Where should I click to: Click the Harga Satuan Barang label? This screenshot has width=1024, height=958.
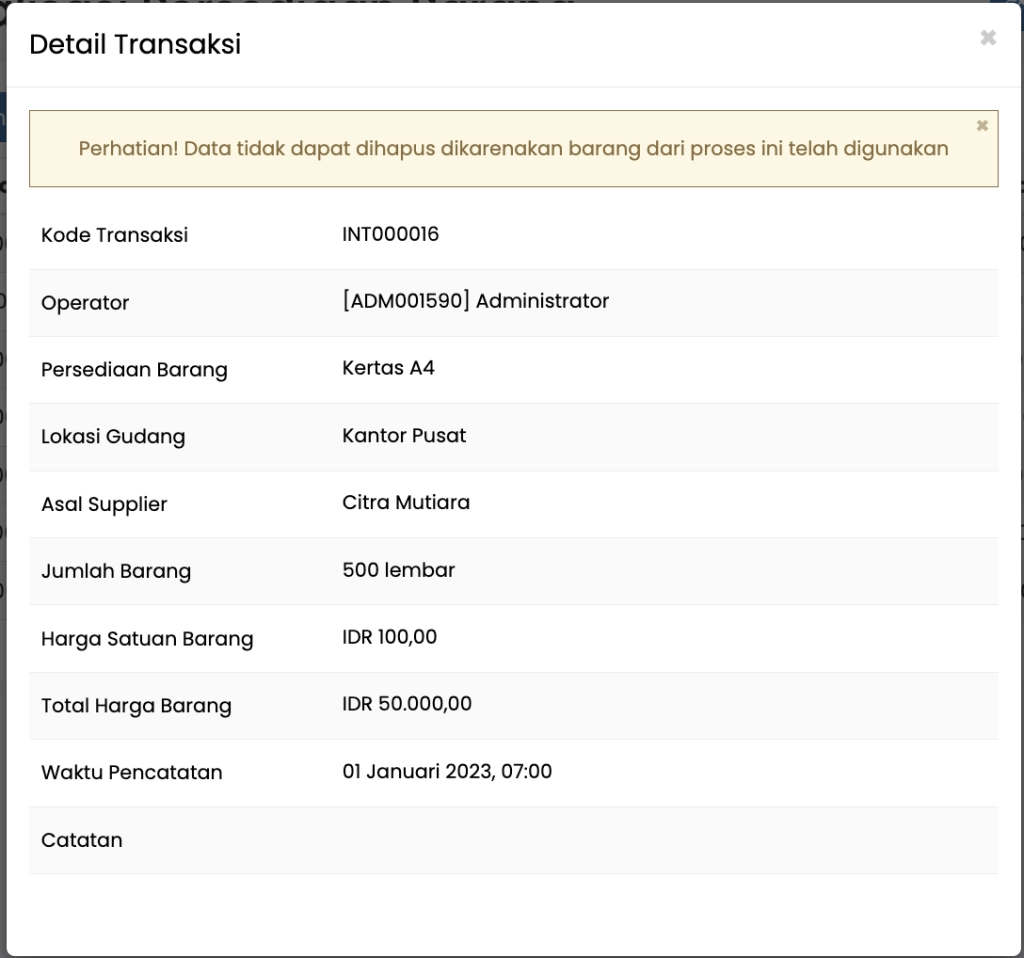147,639
